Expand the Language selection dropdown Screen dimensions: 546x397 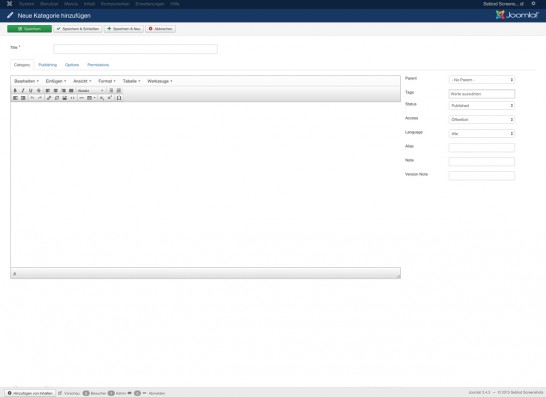click(481, 133)
